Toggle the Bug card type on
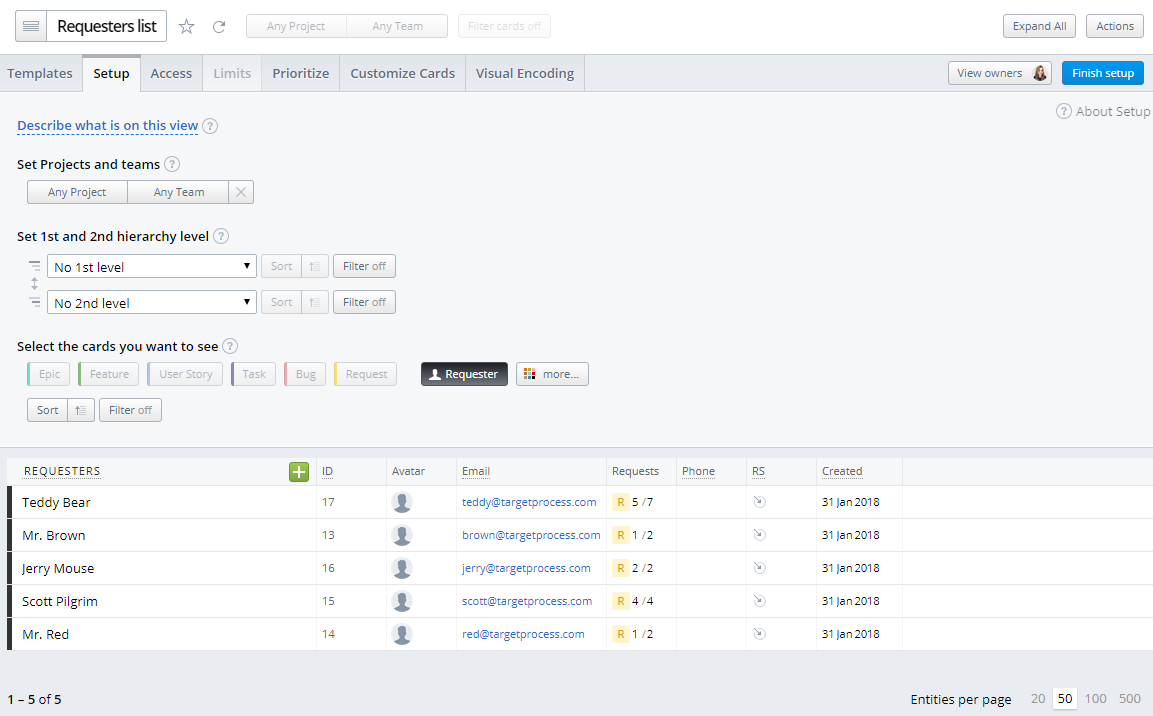The width and height of the screenshot is (1153, 716). point(304,373)
